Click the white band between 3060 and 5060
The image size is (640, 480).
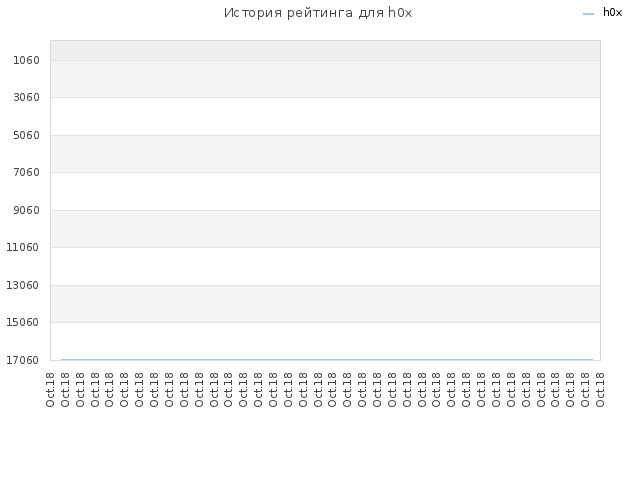tap(325, 116)
